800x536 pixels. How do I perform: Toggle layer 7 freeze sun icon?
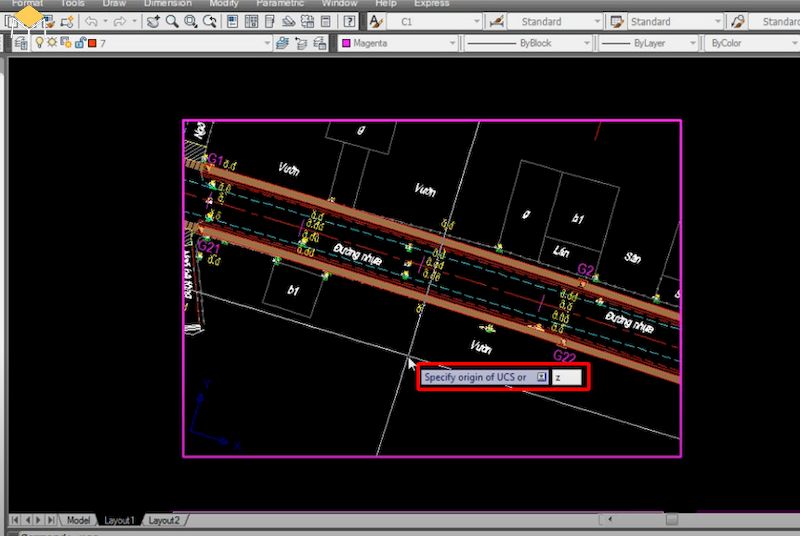pyautogui.click(x=52, y=43)
